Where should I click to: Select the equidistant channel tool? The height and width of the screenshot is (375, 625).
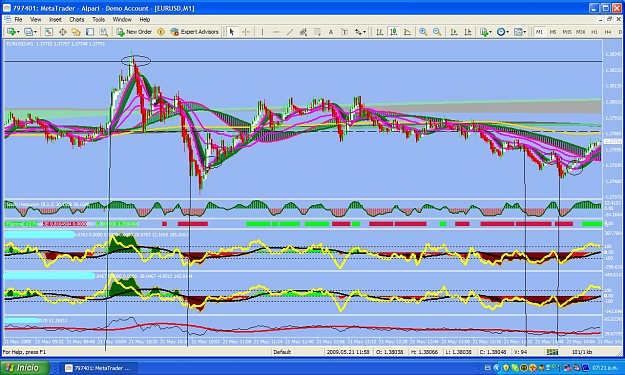point(303,32)
